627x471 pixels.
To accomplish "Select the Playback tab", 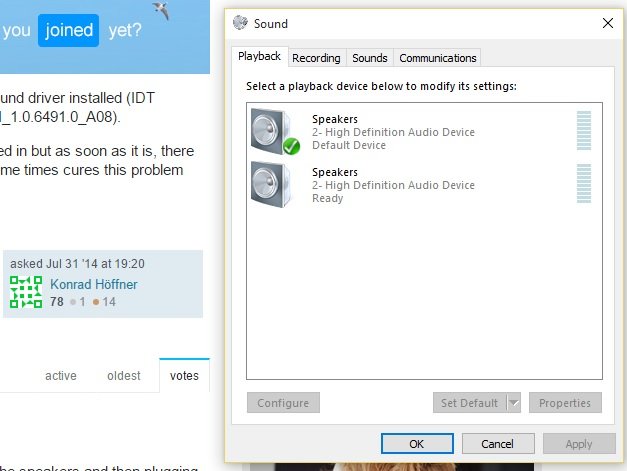I will click(x=259, y=57).
